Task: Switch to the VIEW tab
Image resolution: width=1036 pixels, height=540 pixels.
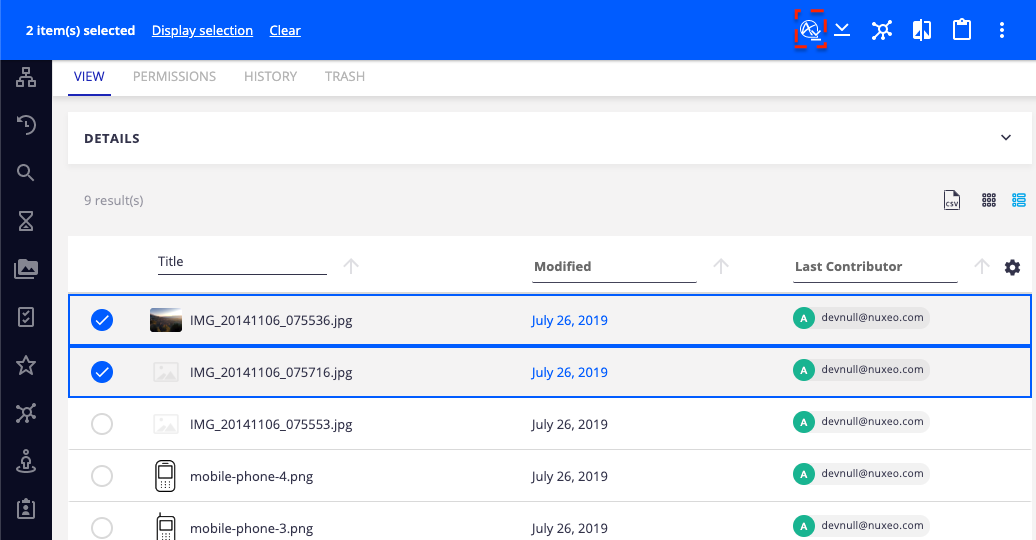Action: 89,77
